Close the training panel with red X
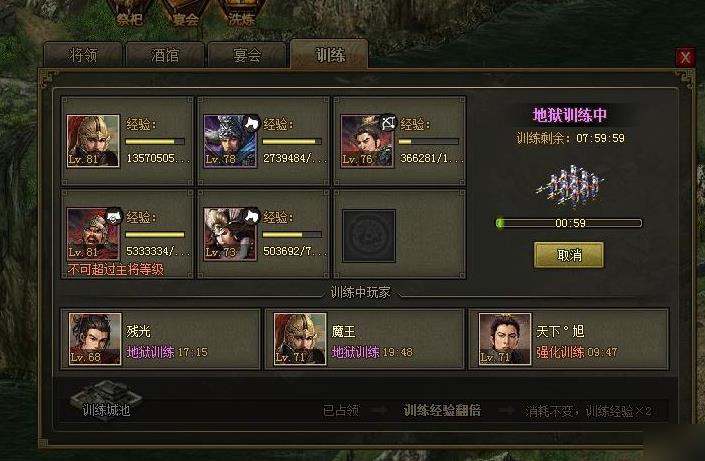705x461 pixels. (x=685, y=57)
